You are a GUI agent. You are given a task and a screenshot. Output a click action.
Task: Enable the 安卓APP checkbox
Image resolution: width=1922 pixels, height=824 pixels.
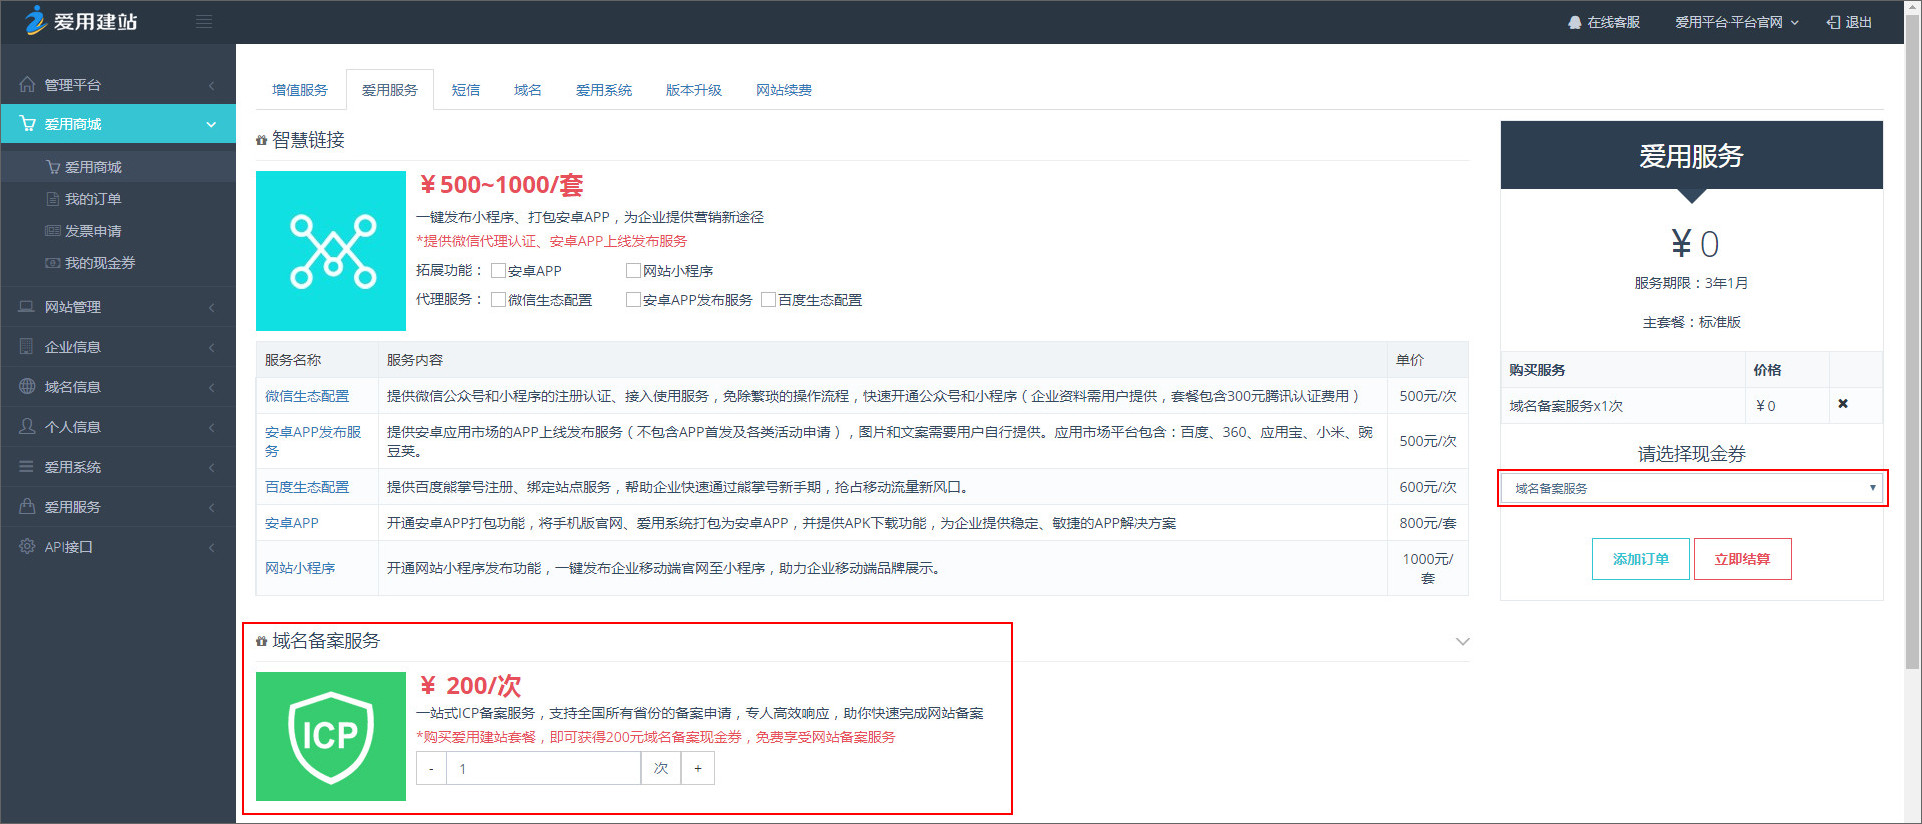click(498, 270)
